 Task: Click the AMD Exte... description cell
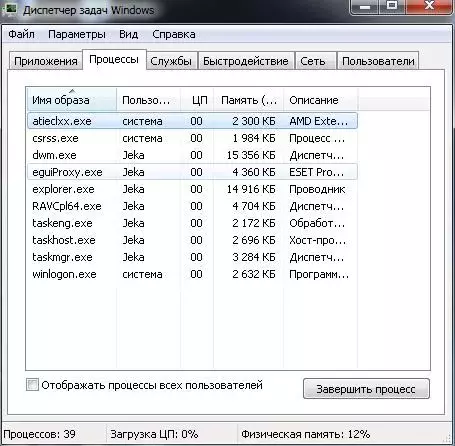click(x=318, y=121)
